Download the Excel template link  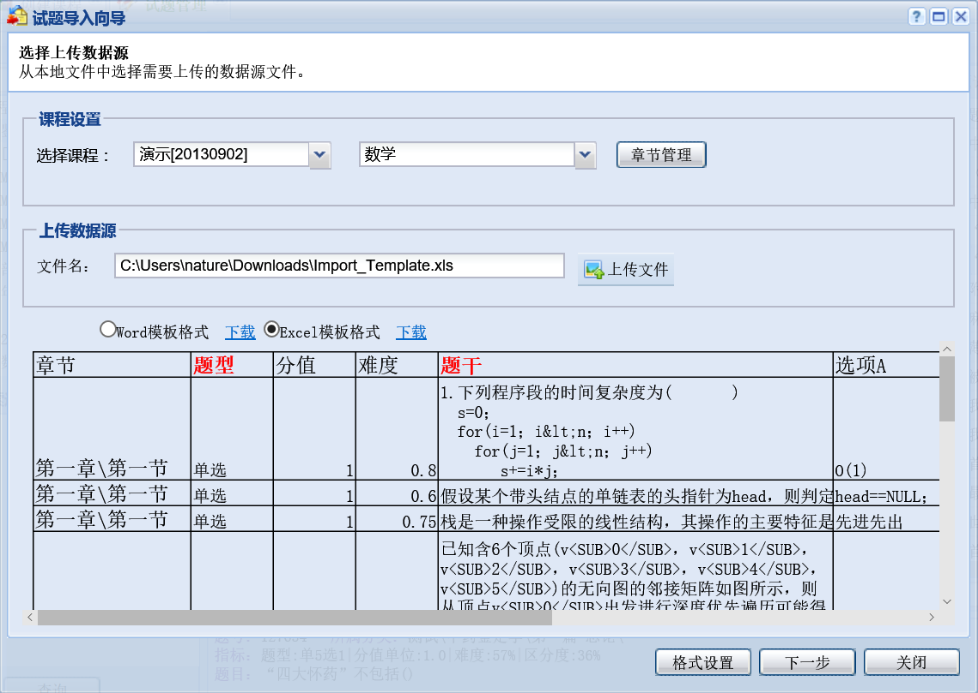coord(411,332)
